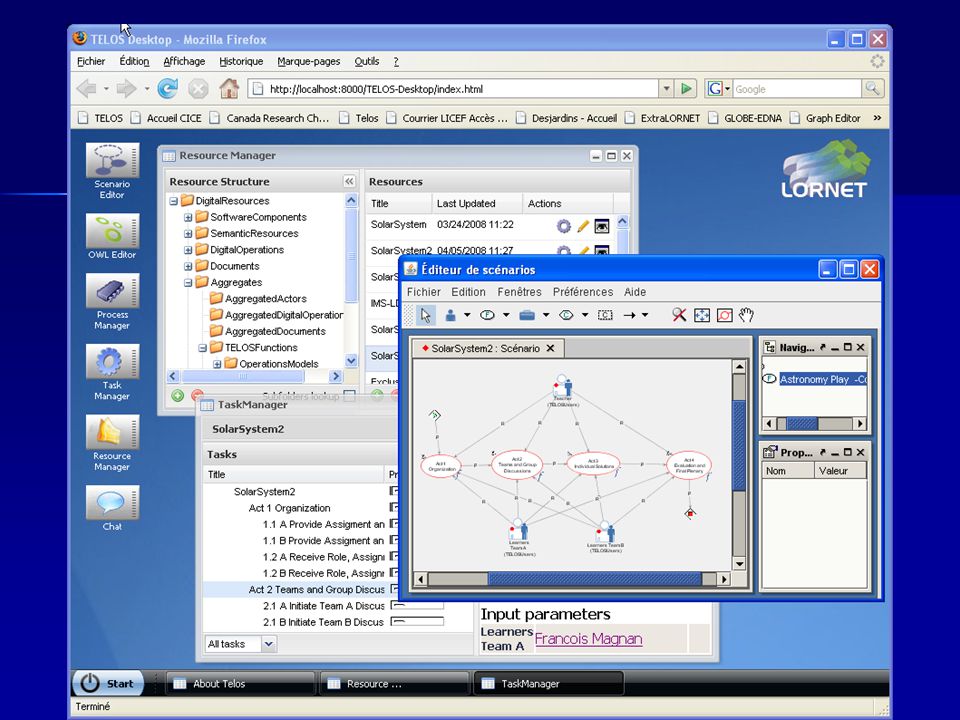Open the briefcase resource tool dropdown arrow
The image size is (960, 720).
pyautogui.click(x=546, y=315)
